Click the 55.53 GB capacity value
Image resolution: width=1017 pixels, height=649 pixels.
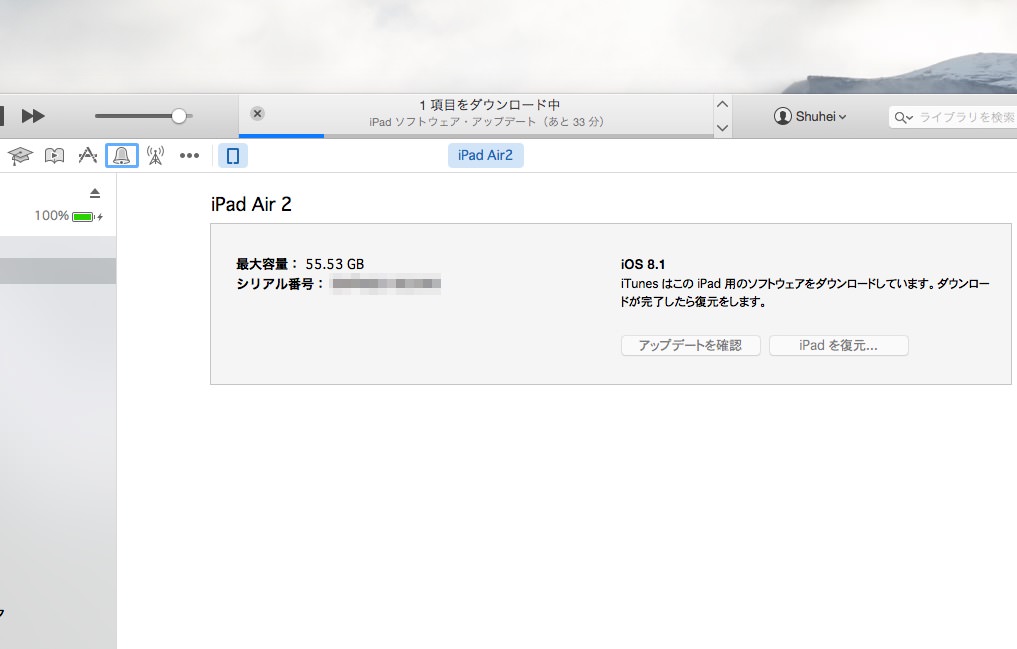(335, 265)
